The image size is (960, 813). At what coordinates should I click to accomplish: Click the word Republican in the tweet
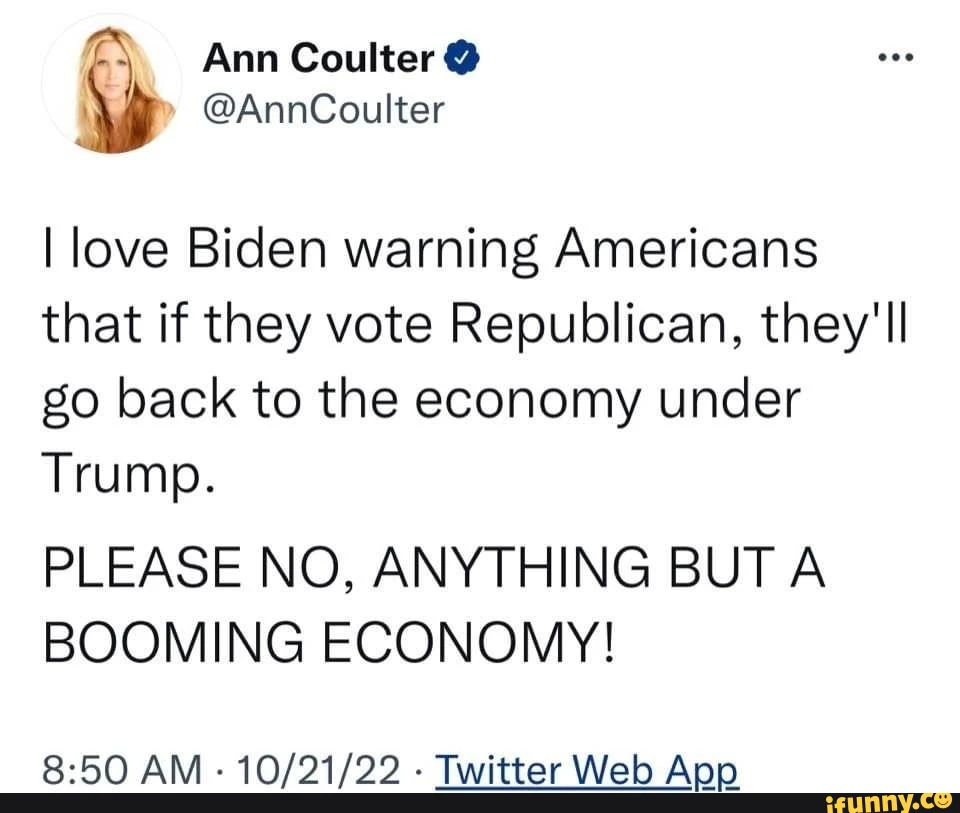[x=591, y=326]
